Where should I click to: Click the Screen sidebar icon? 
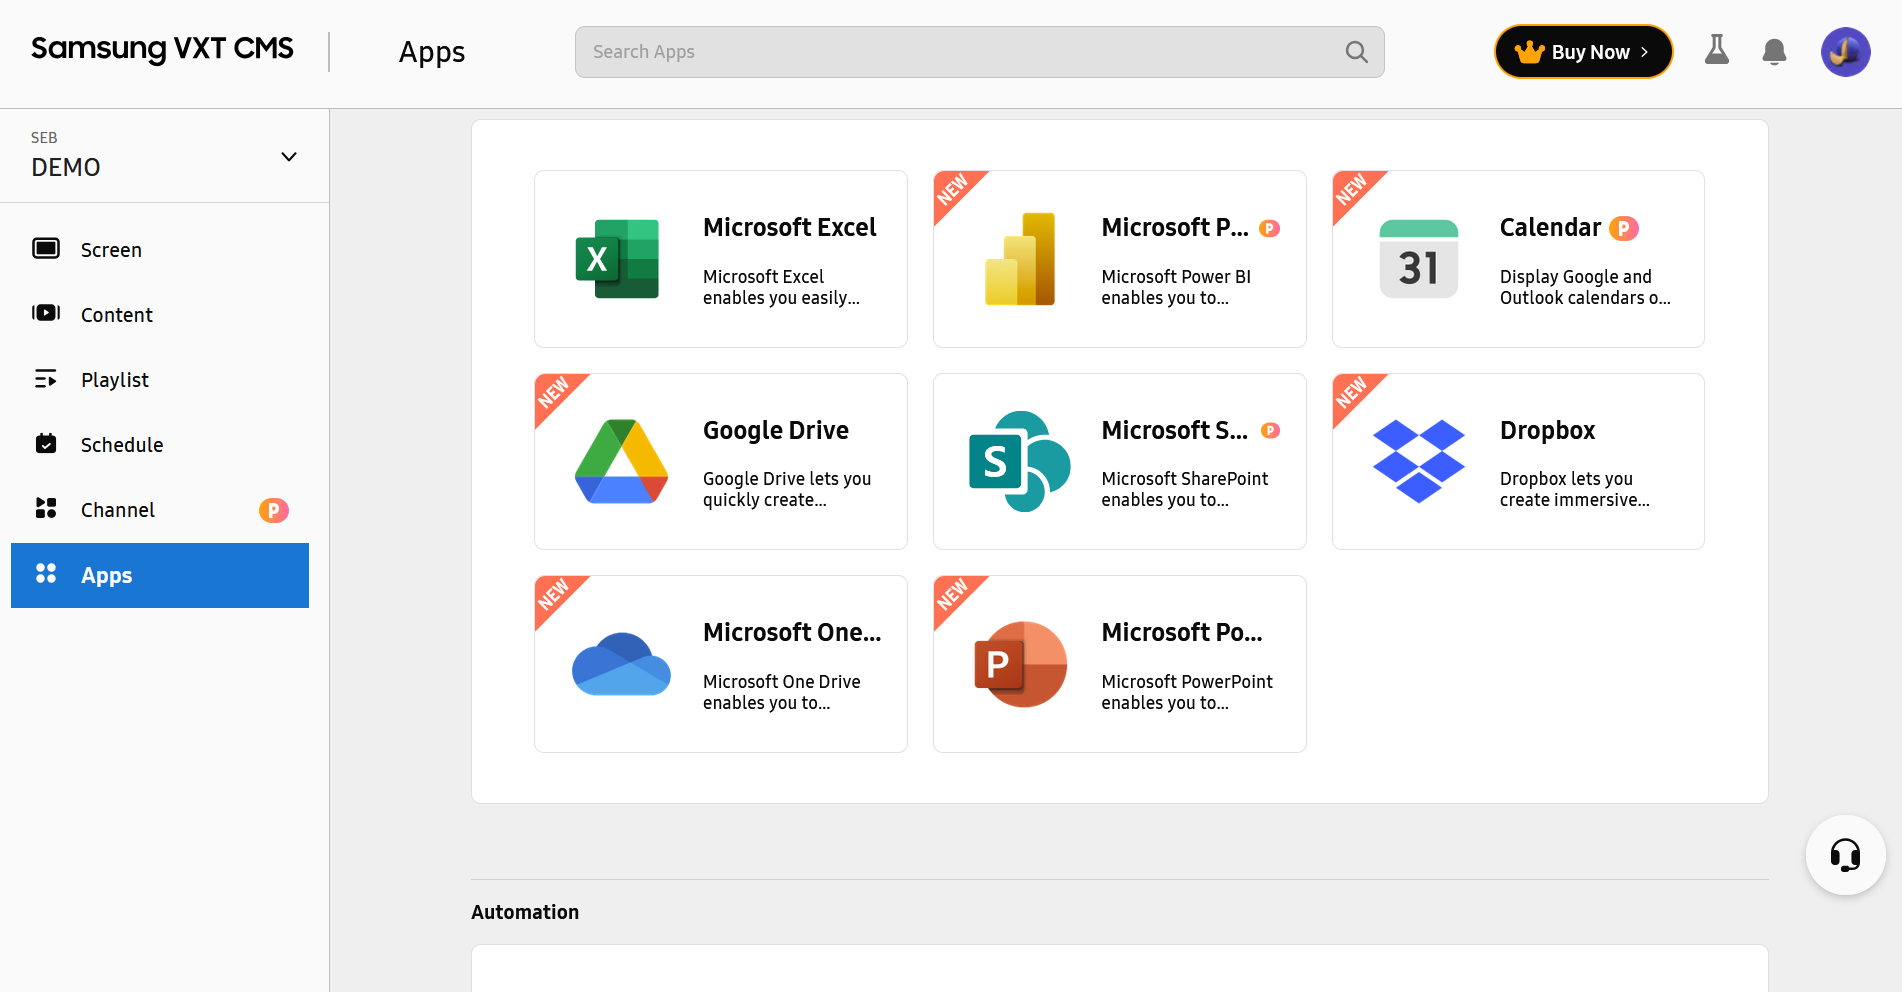coord(46,248)
